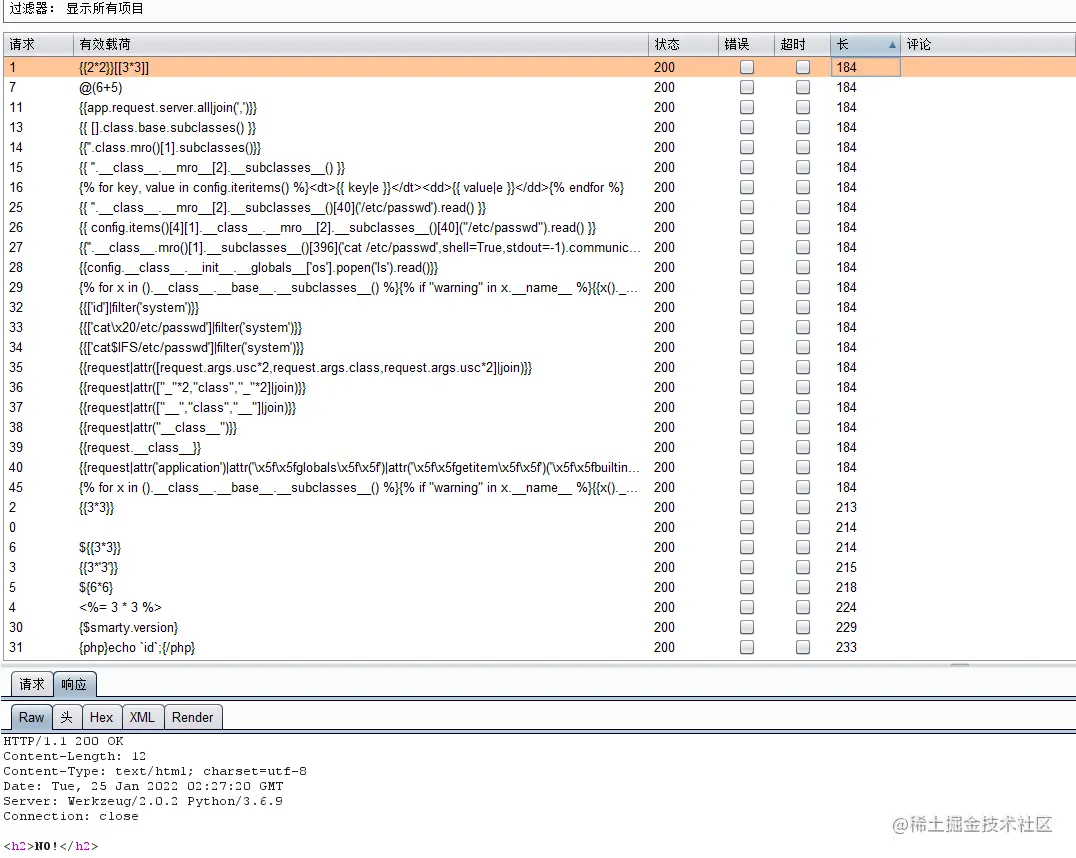Sort by 请求 column header
This screenshot has width=1076, height=858.
tap(38, 45)
